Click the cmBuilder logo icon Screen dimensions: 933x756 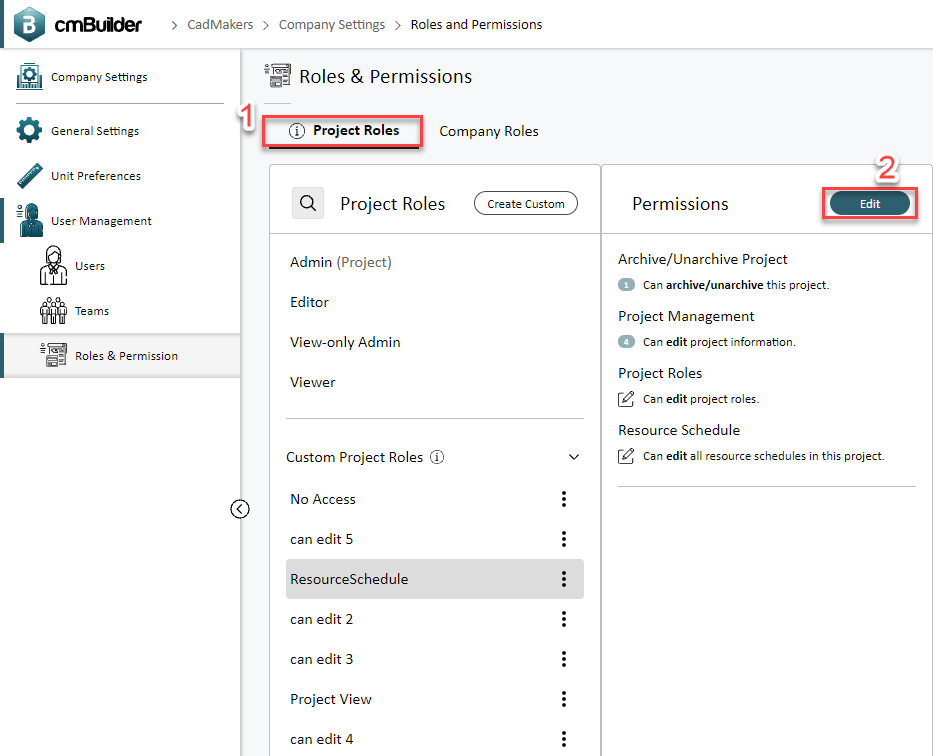click(29, 24)
